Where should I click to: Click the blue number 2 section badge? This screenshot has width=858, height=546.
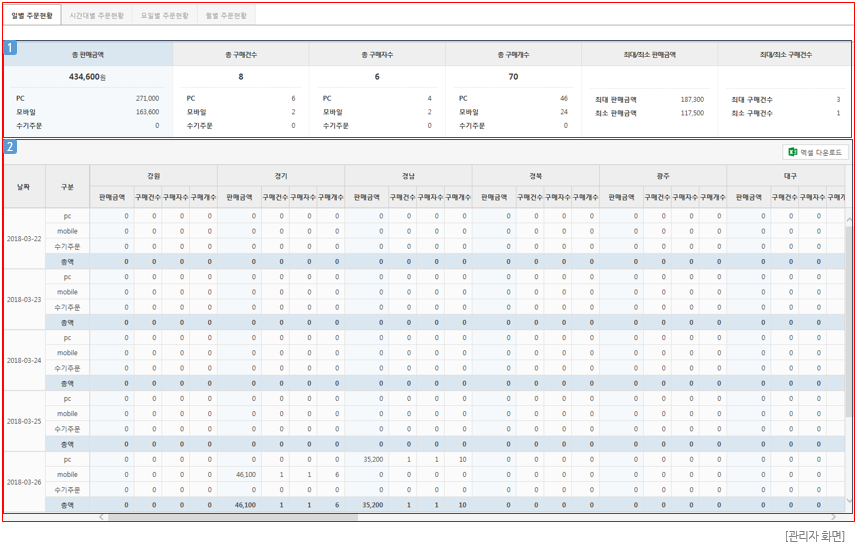pos(10,147)
